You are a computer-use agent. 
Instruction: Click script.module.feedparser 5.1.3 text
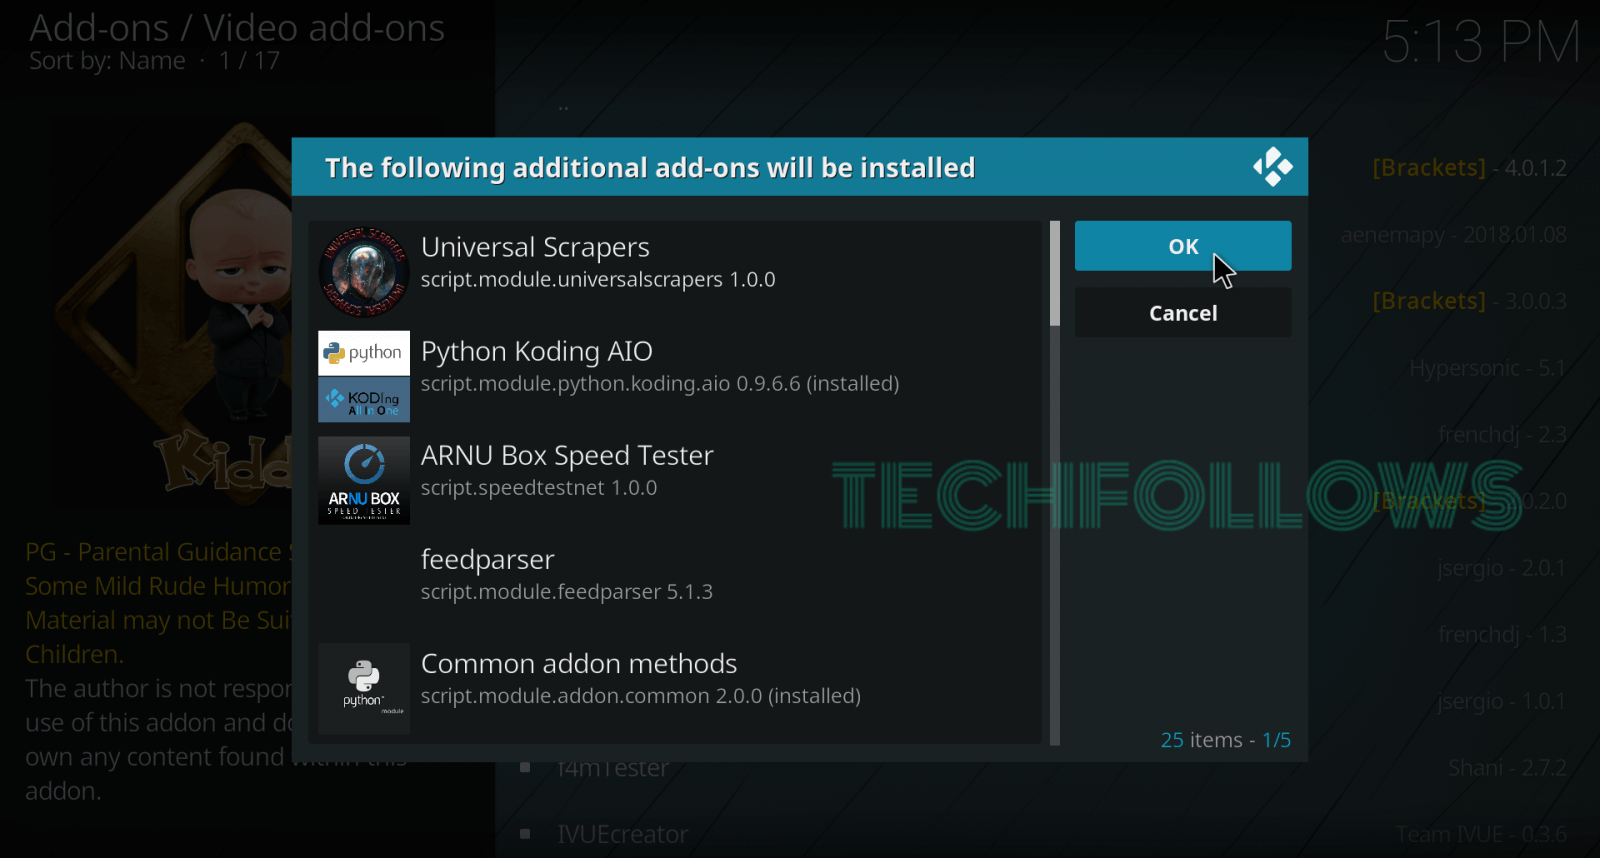point(567,592)
